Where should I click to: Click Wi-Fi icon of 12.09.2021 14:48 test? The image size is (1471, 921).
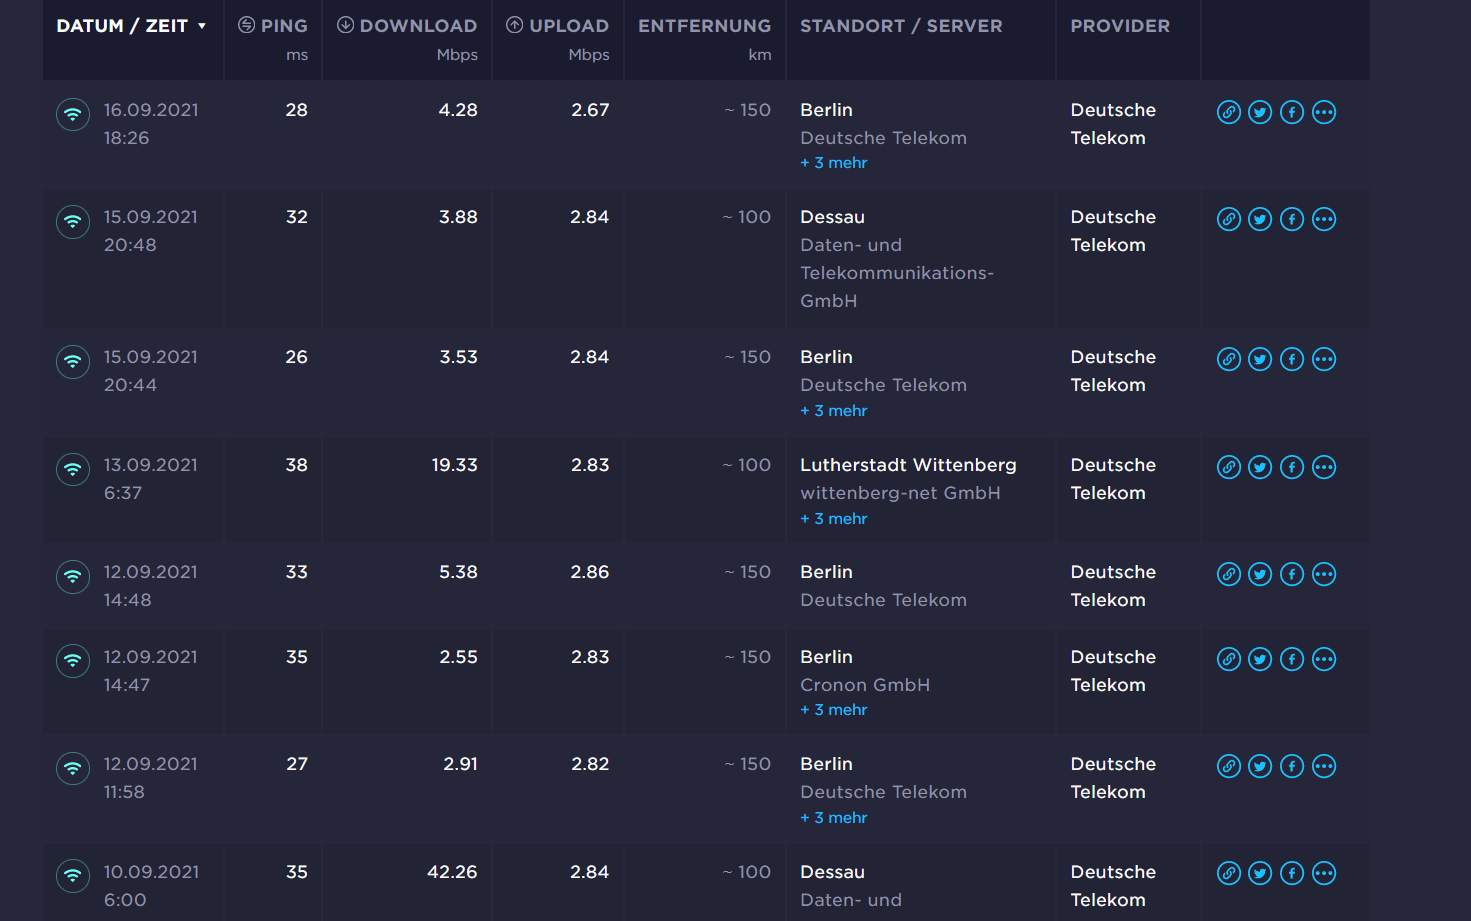tap(73, 576)
